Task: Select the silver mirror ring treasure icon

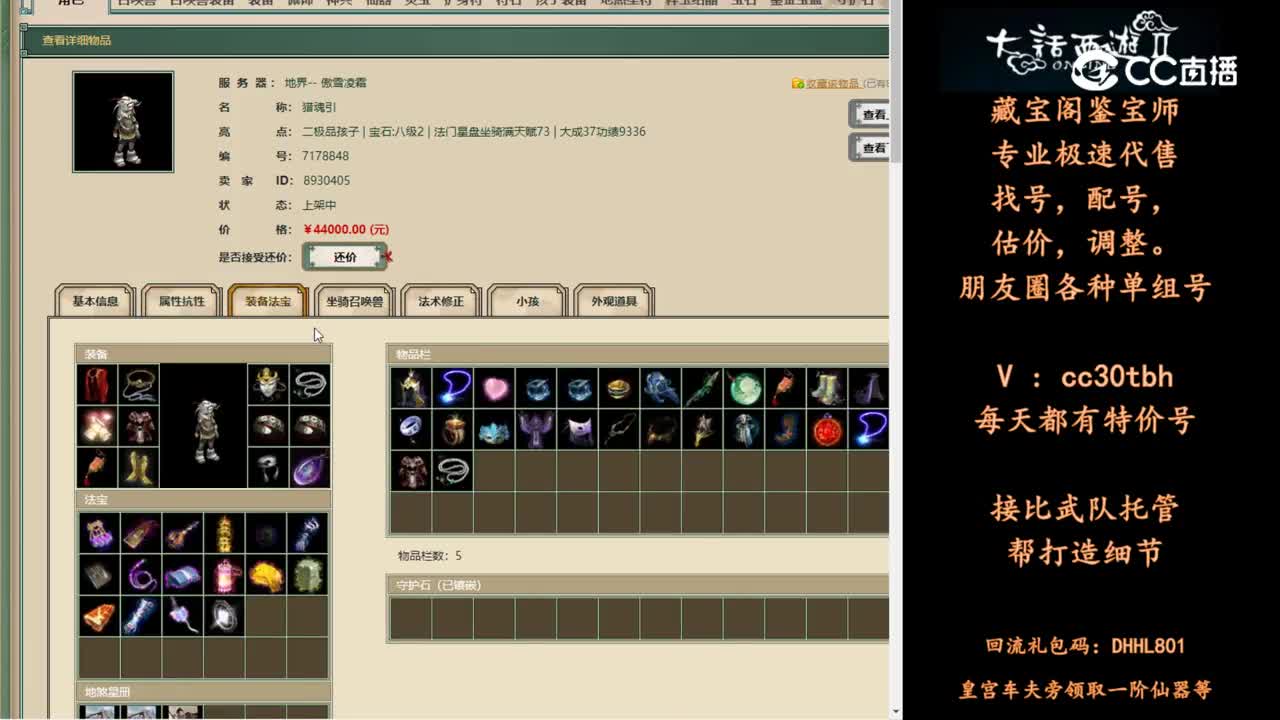Action: (224, 616)
